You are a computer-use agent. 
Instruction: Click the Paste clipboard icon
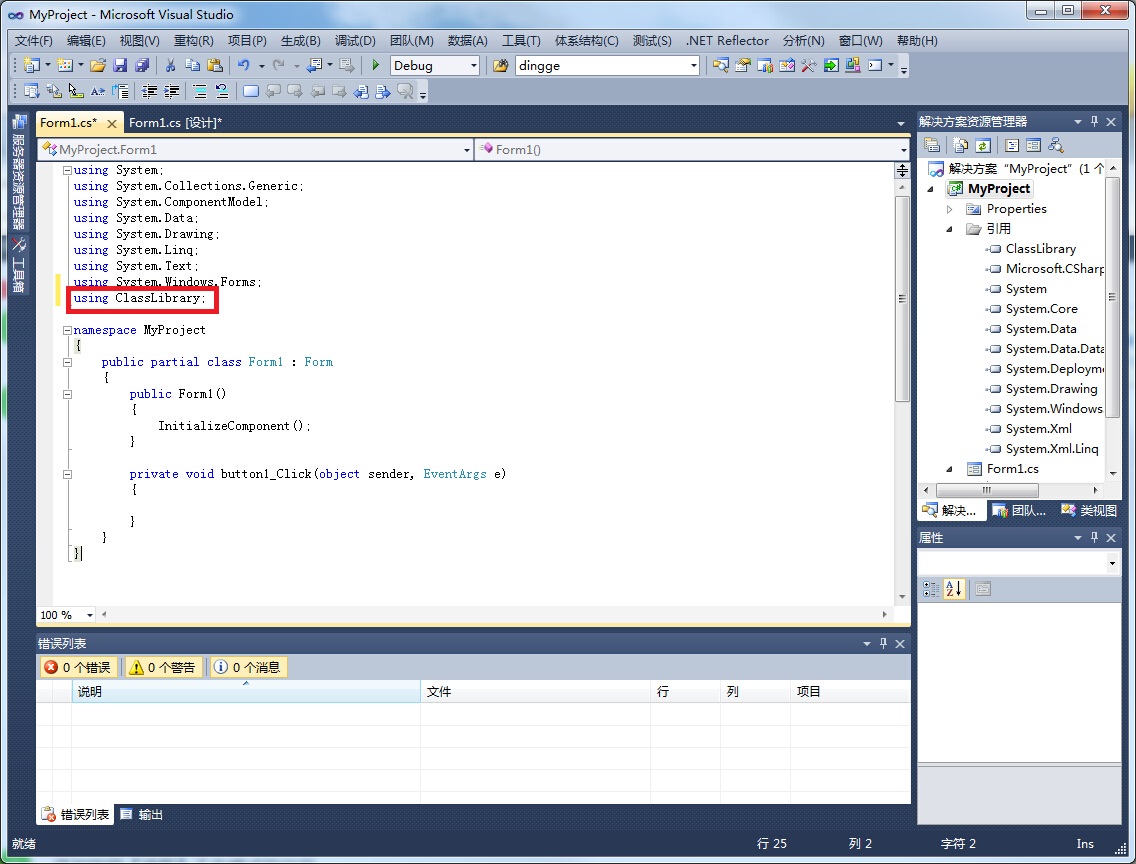(214, 65)
